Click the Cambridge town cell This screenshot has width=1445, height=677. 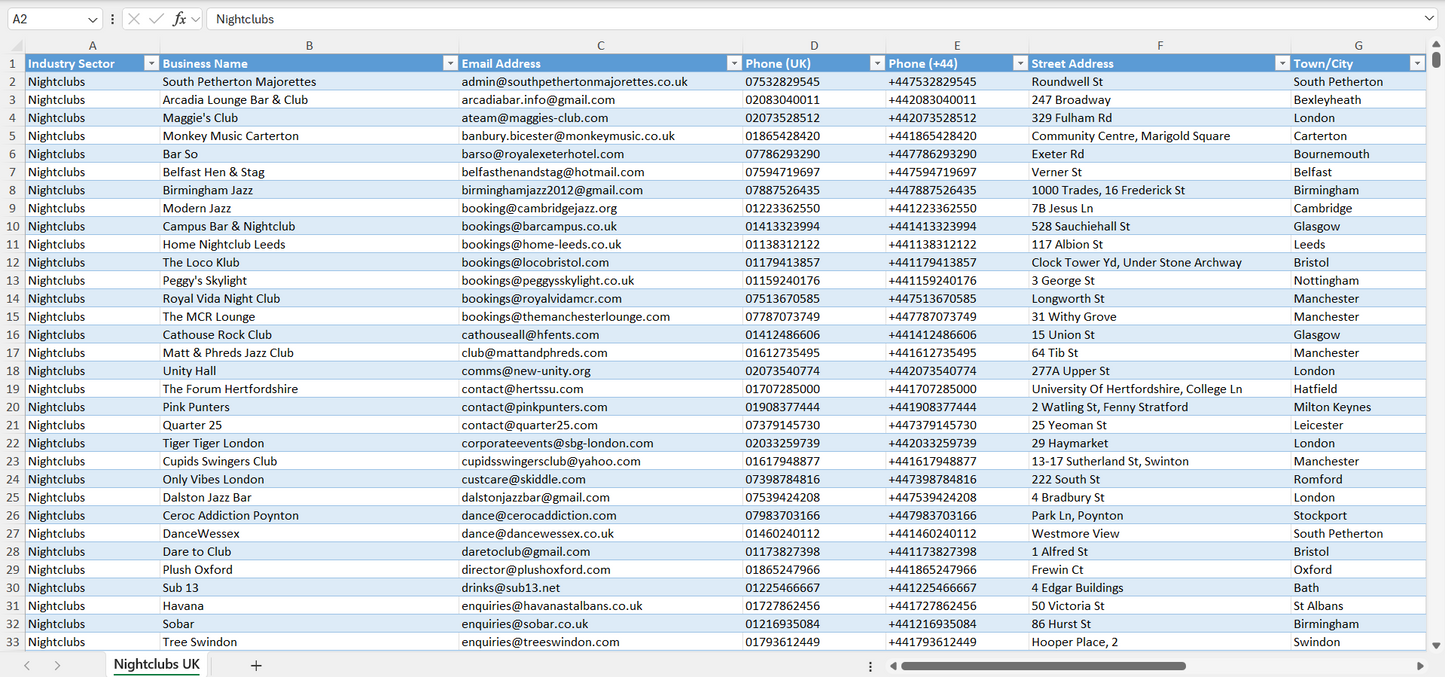click(x=1359, y=208)
